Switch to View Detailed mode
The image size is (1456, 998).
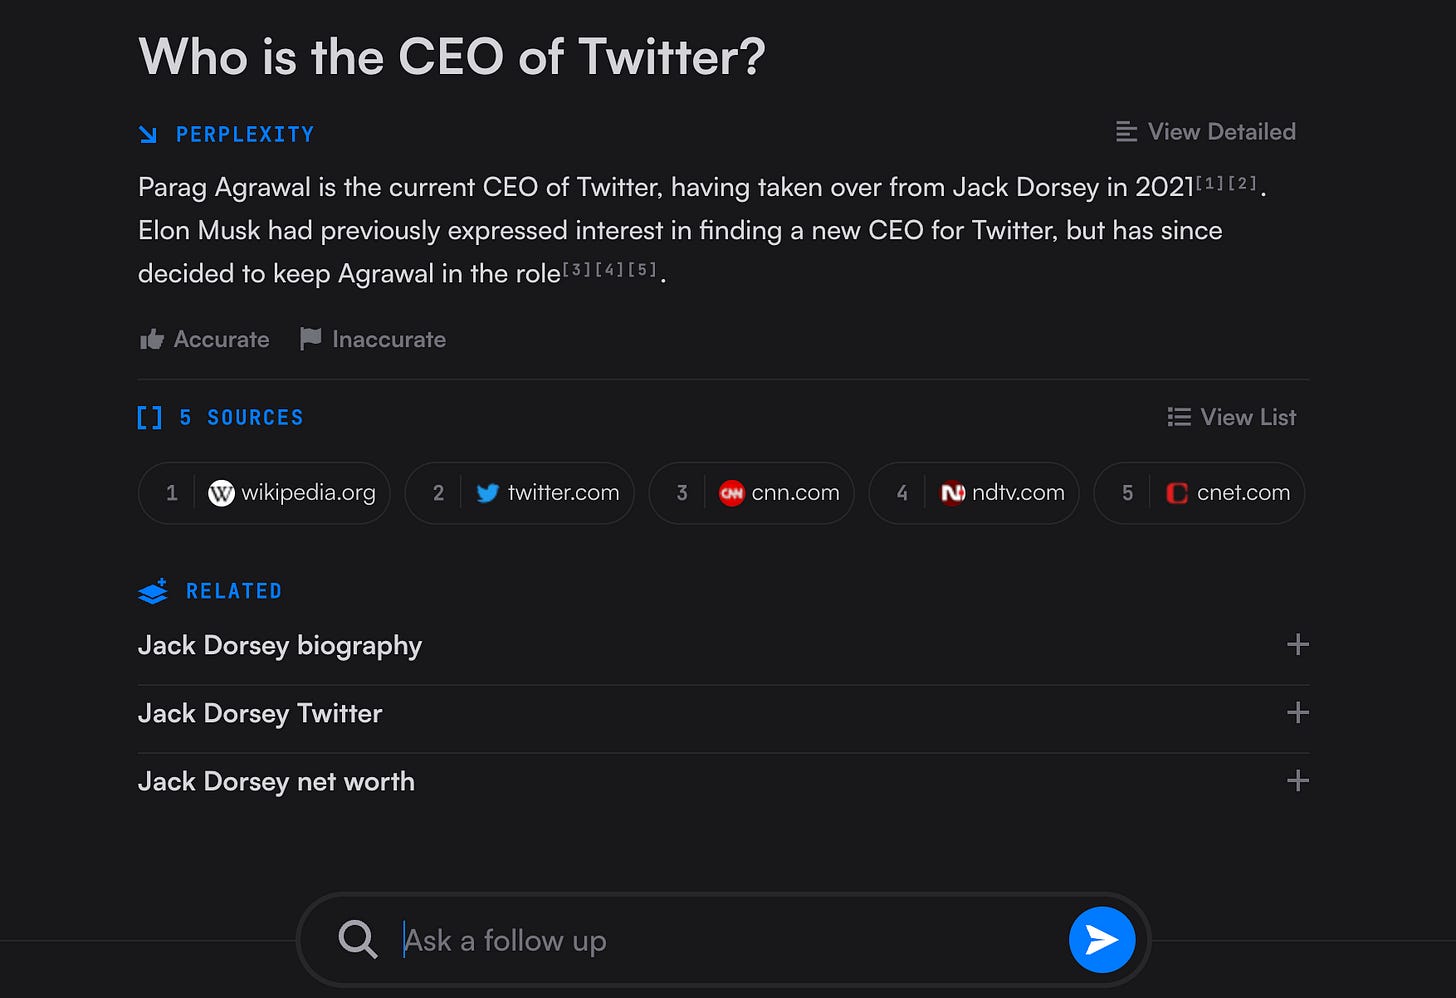(x=1206, y=132)
